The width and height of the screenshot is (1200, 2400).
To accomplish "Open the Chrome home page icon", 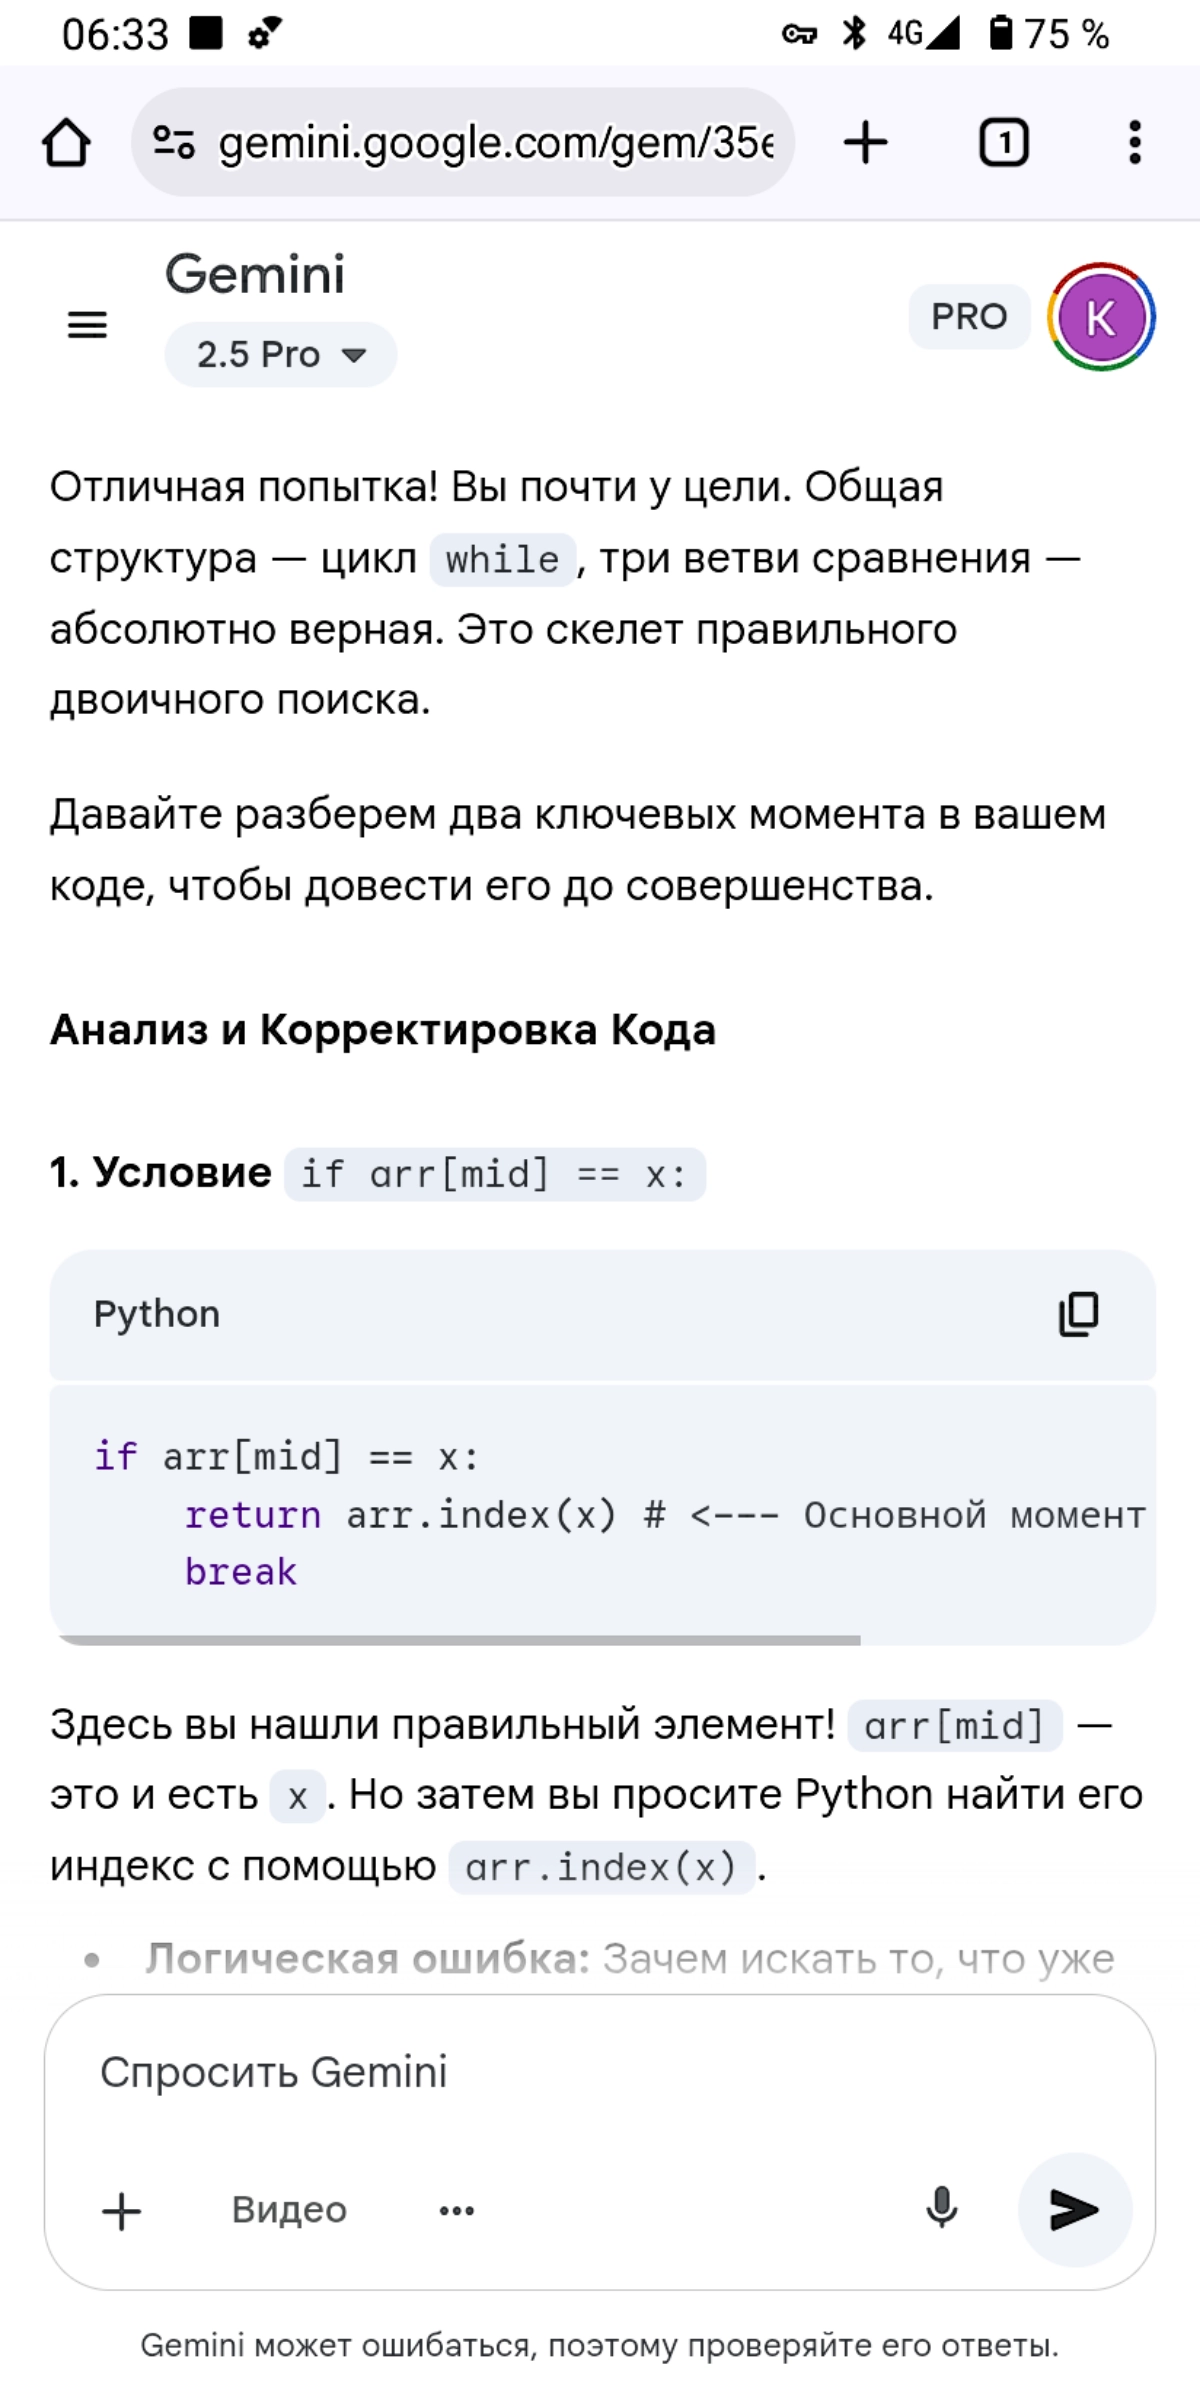I will point(66,142).
